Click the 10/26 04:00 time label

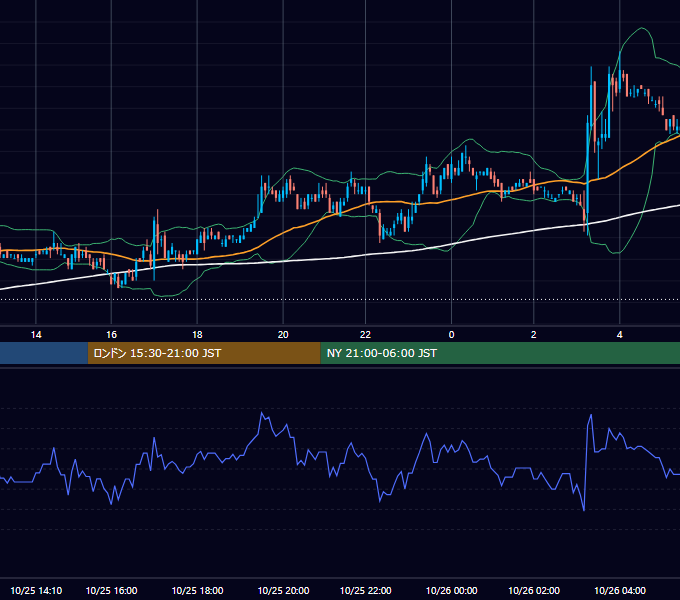click(x=620, y=590)
